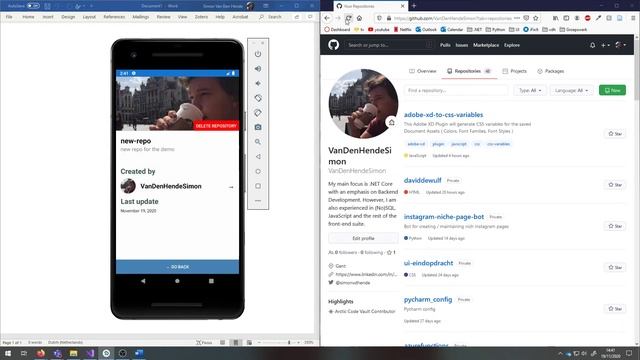Click emulator power button icon
This screenshot has width=640, height=360.
point(258,54)
